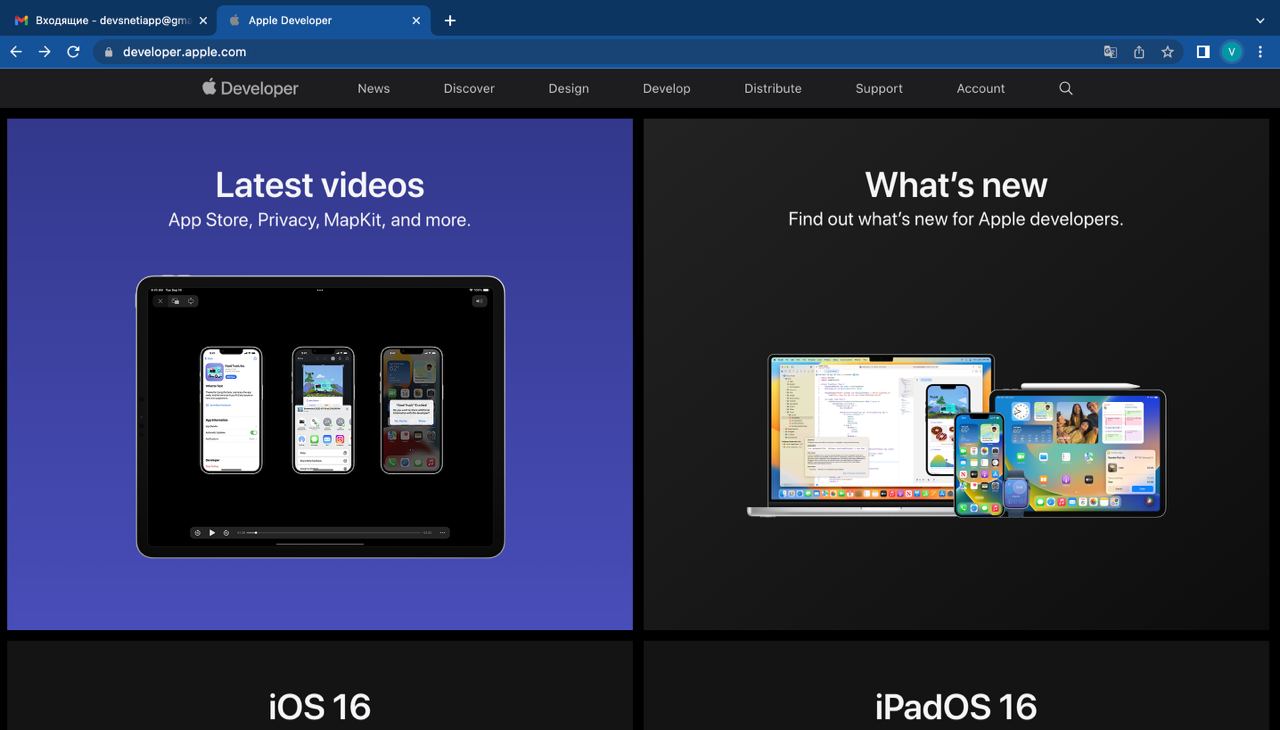The height and width of the screenshot is (730, 1280).
Task: Open the Design menu item
Action: (569, 88)
